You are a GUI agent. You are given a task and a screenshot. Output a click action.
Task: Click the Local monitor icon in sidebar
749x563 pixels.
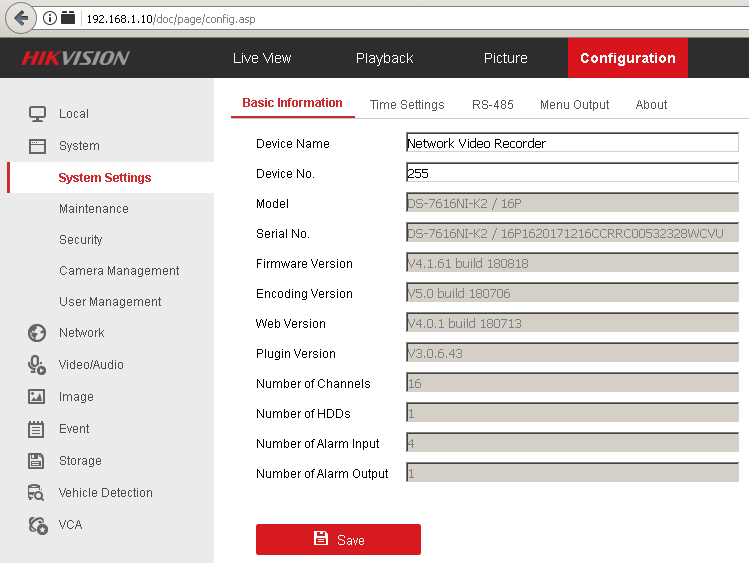click(37, 114)
